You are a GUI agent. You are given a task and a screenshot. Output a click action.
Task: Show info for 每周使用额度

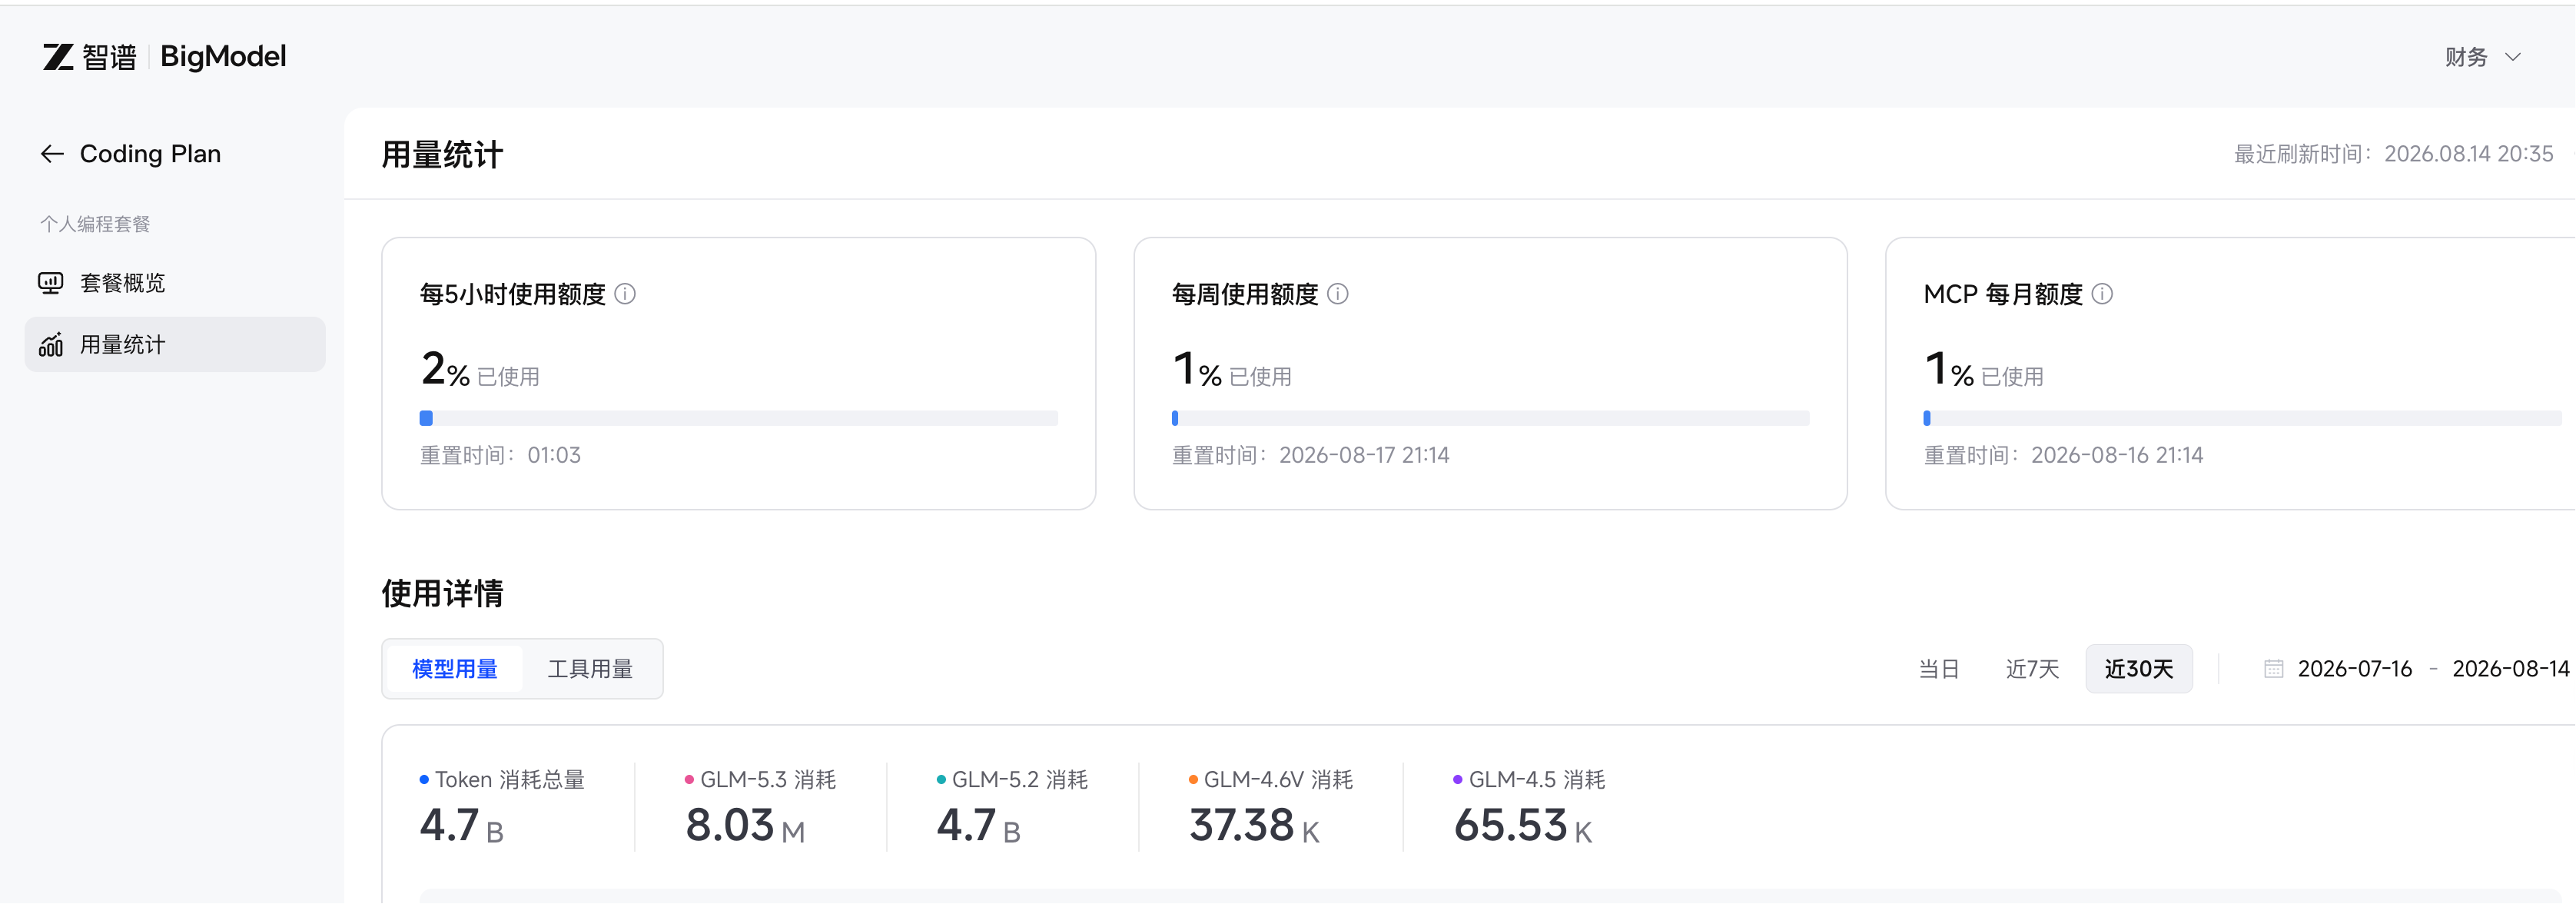(x=1337, y=294)
